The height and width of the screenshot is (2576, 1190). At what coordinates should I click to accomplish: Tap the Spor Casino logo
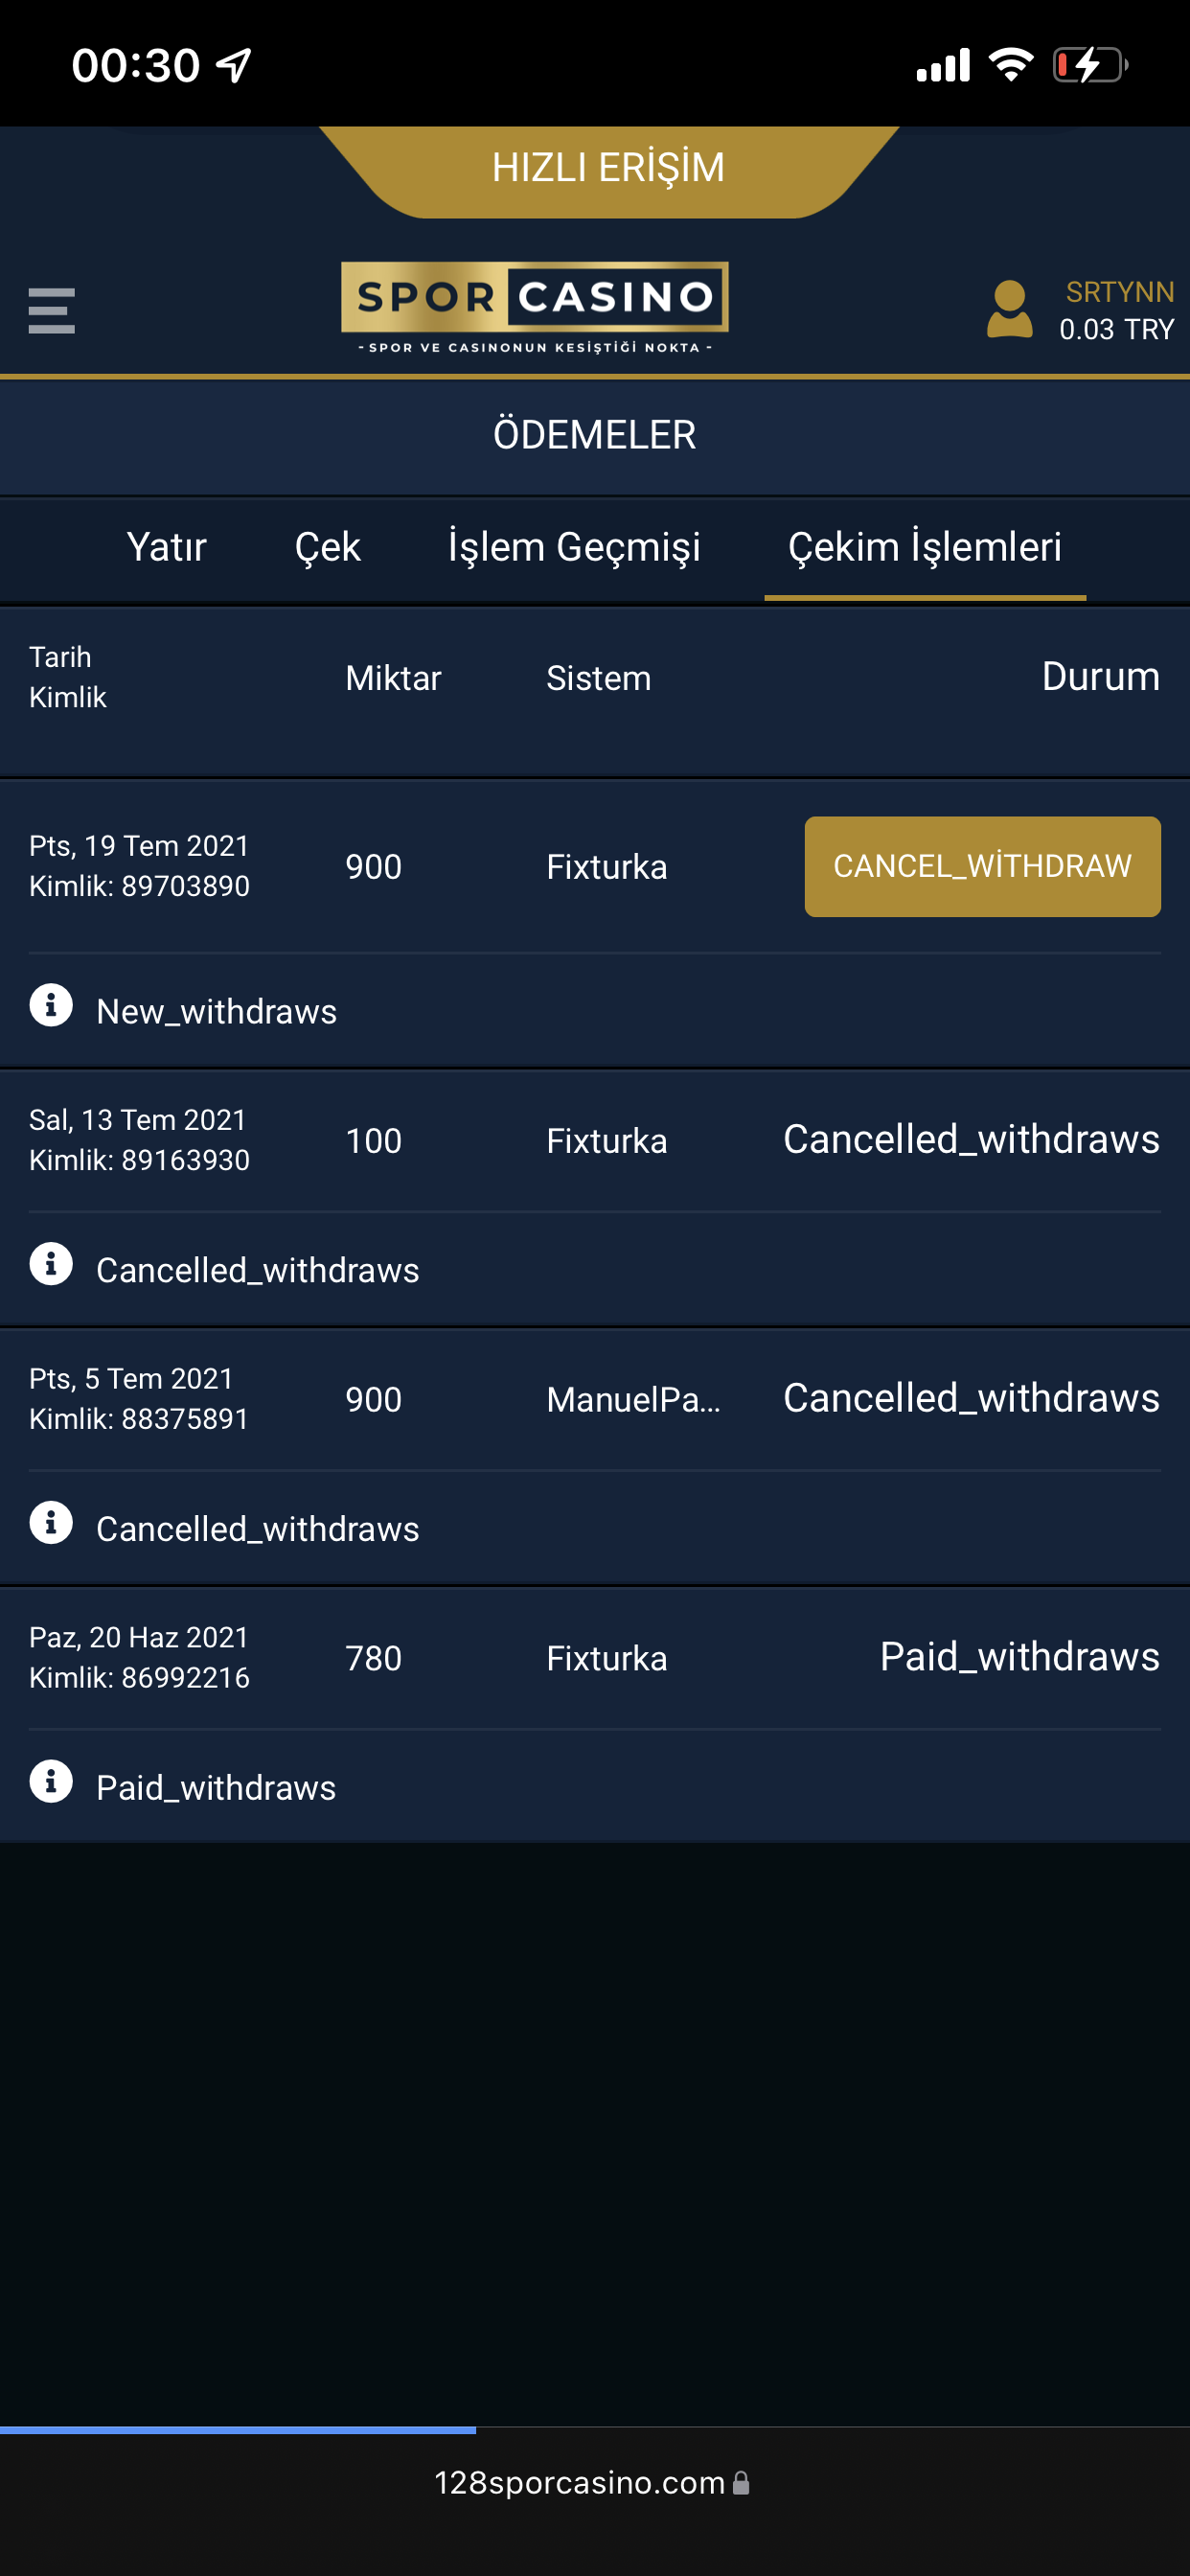point(534,307)
